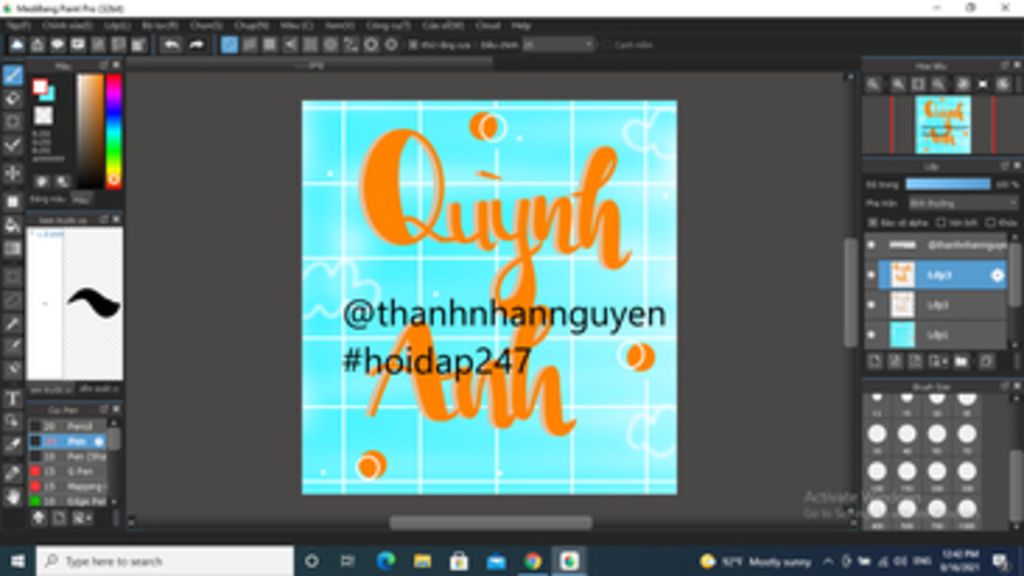This screenshot has height=576, width=1024.
Task: Open the Lớp layer menu
Action: click(118, 25)
